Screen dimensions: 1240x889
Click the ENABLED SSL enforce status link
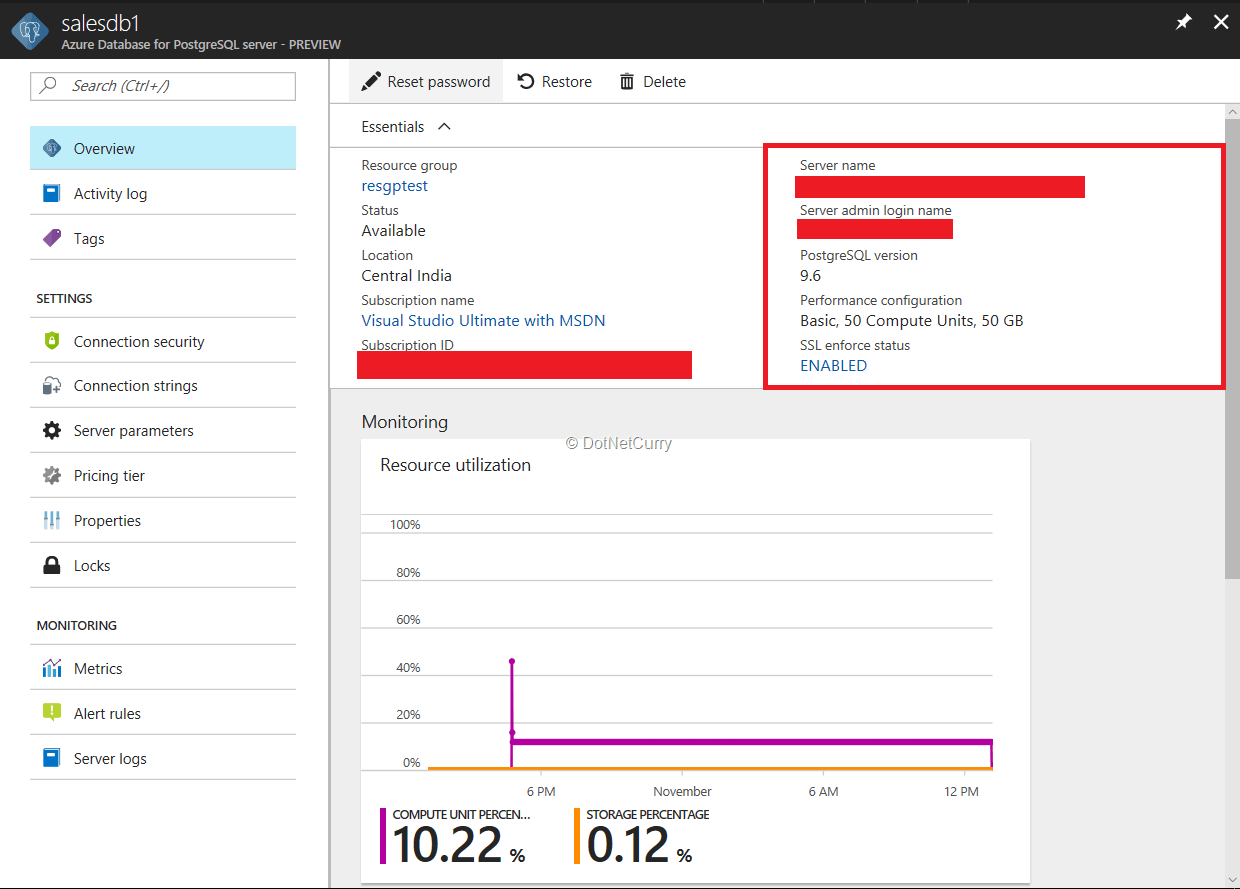834,365
